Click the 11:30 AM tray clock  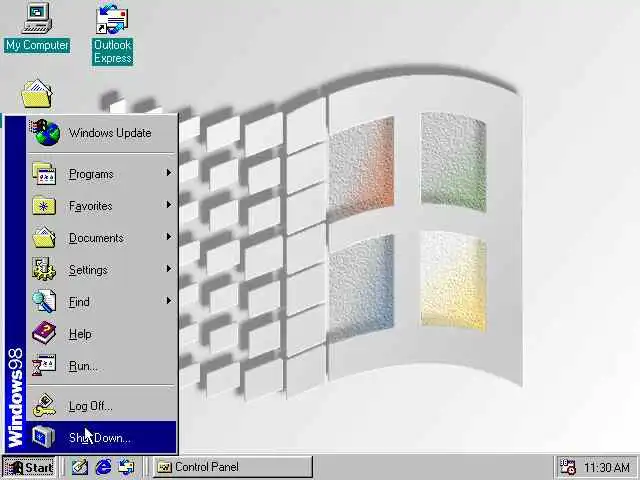click(x=606, y=467)
